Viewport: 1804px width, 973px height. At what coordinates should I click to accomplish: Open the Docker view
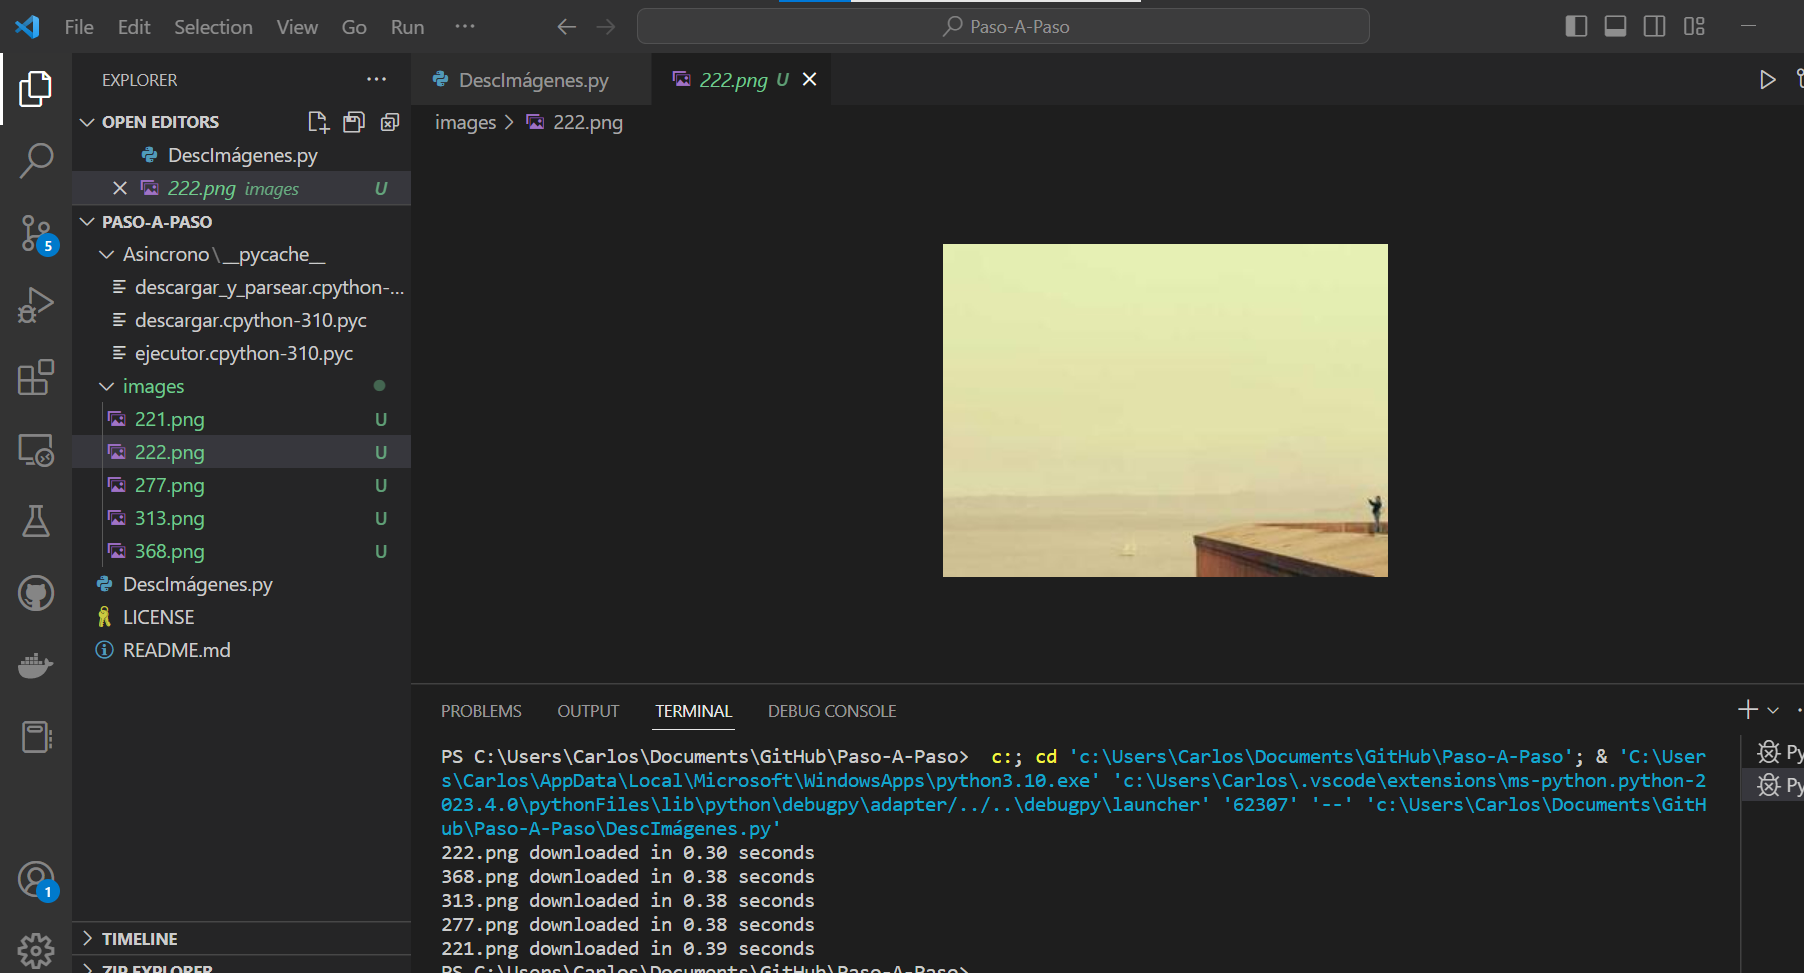(x=36, y=664)
